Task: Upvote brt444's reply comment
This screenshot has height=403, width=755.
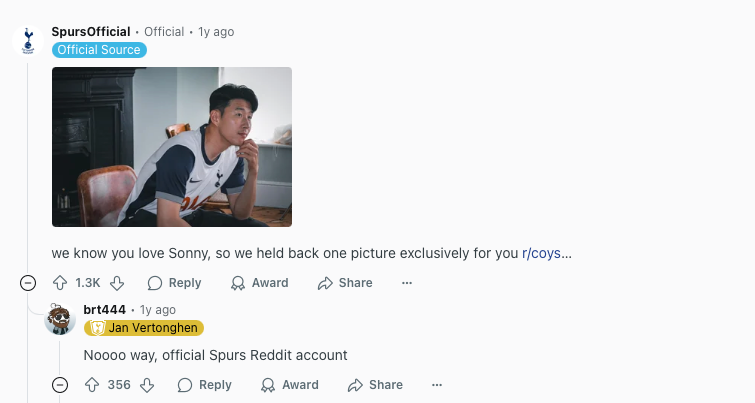Action: 92,385
